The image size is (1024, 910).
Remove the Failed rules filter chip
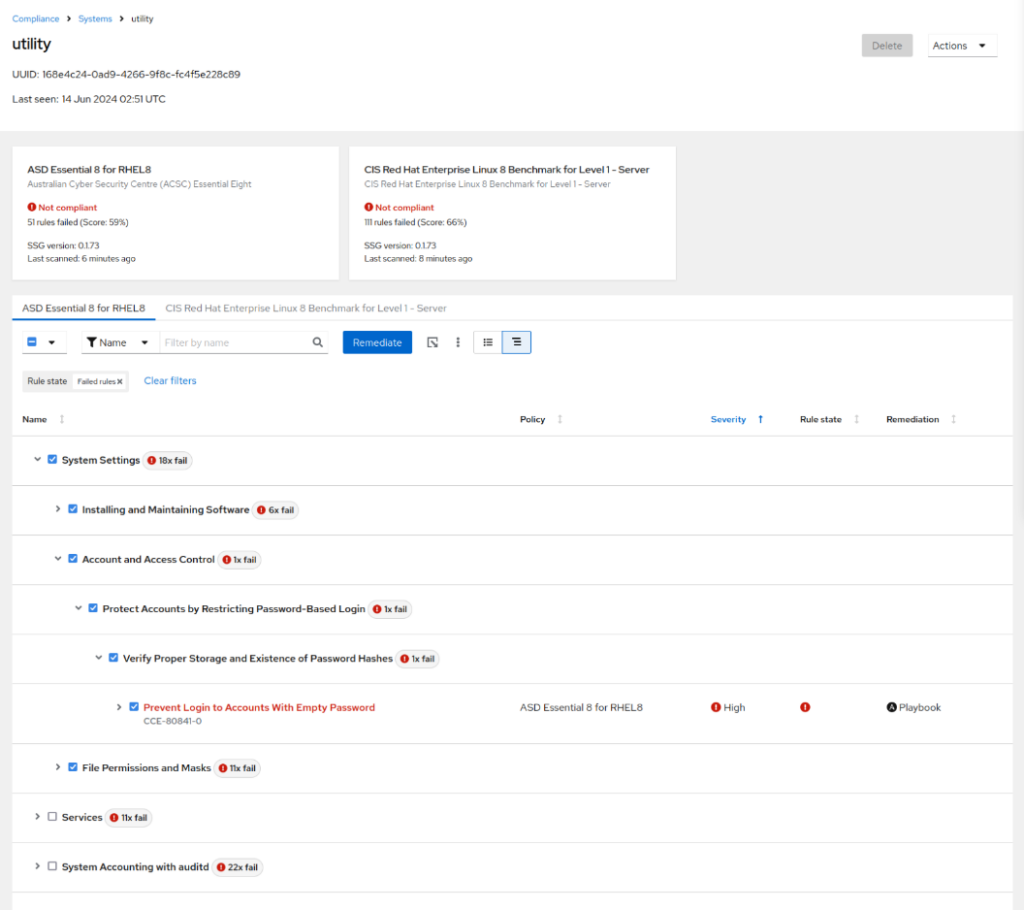120,381
